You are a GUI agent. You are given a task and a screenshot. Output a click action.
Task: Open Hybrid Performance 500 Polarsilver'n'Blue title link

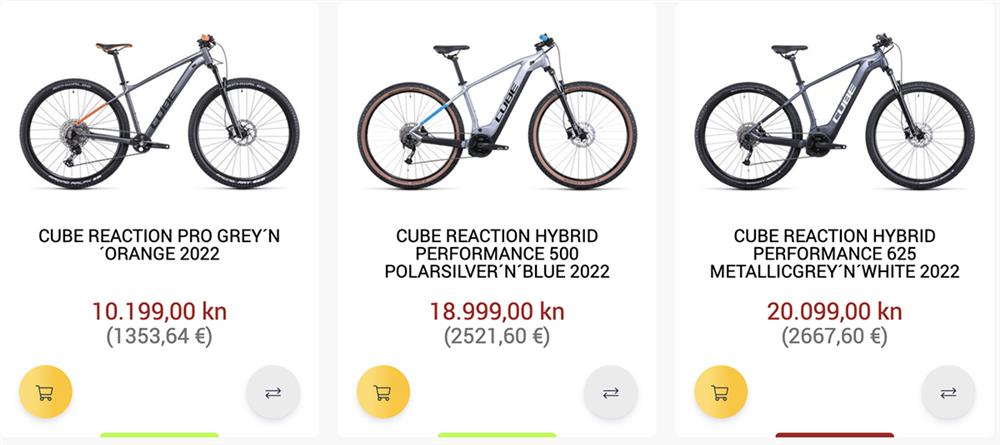pos(497,254)
